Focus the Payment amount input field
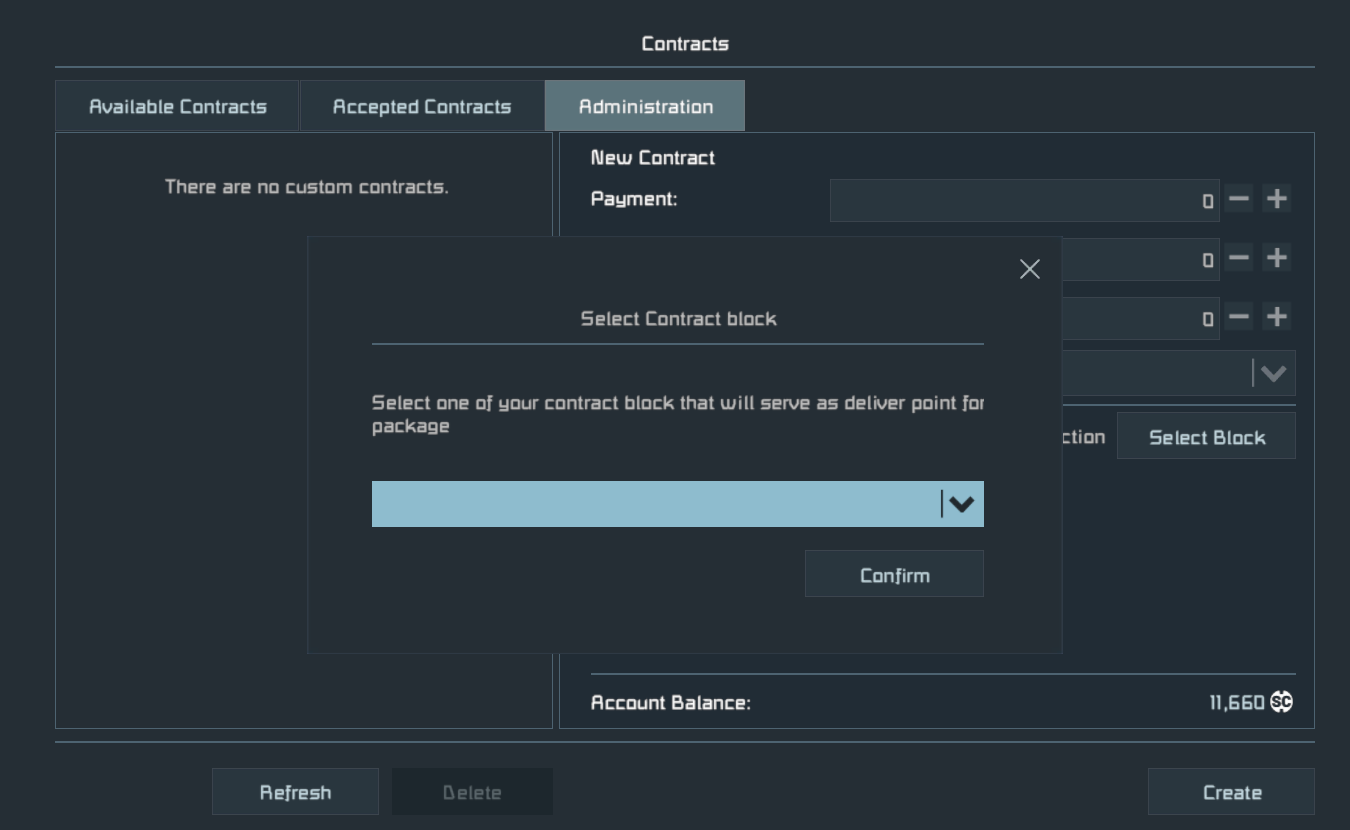The height and width of the screenshot is (830, 1350). [1024, 200]
